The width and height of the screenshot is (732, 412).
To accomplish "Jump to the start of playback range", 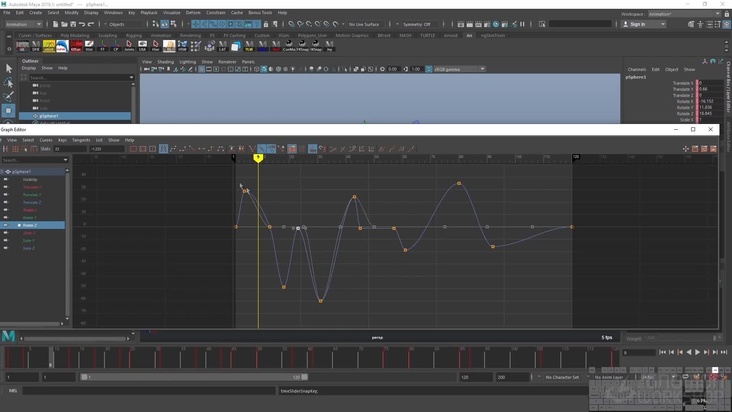I will [x=662, y=352].
